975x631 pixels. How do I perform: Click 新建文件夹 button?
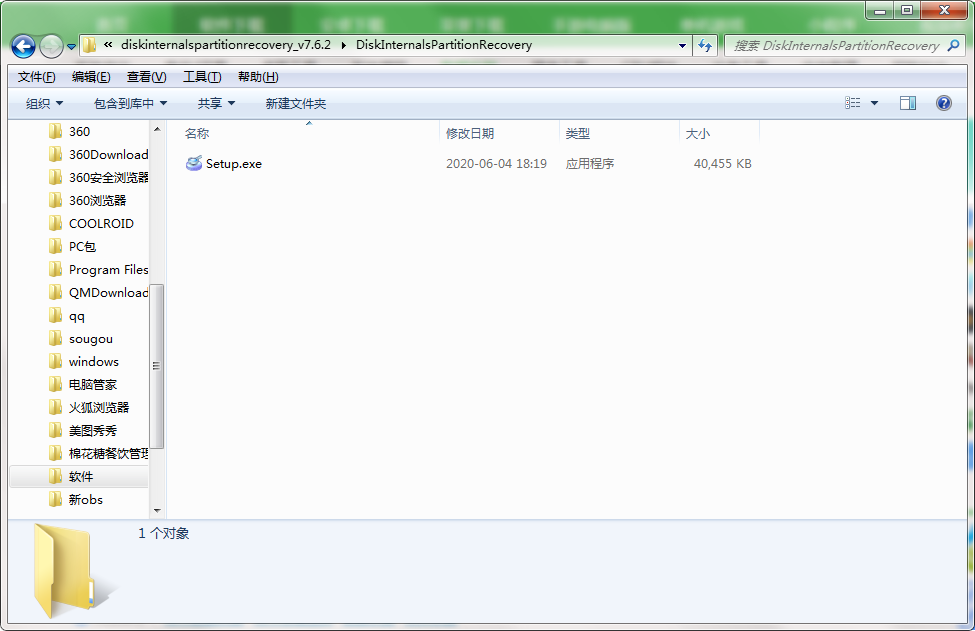pyautogui.click(x=296, y=104)
